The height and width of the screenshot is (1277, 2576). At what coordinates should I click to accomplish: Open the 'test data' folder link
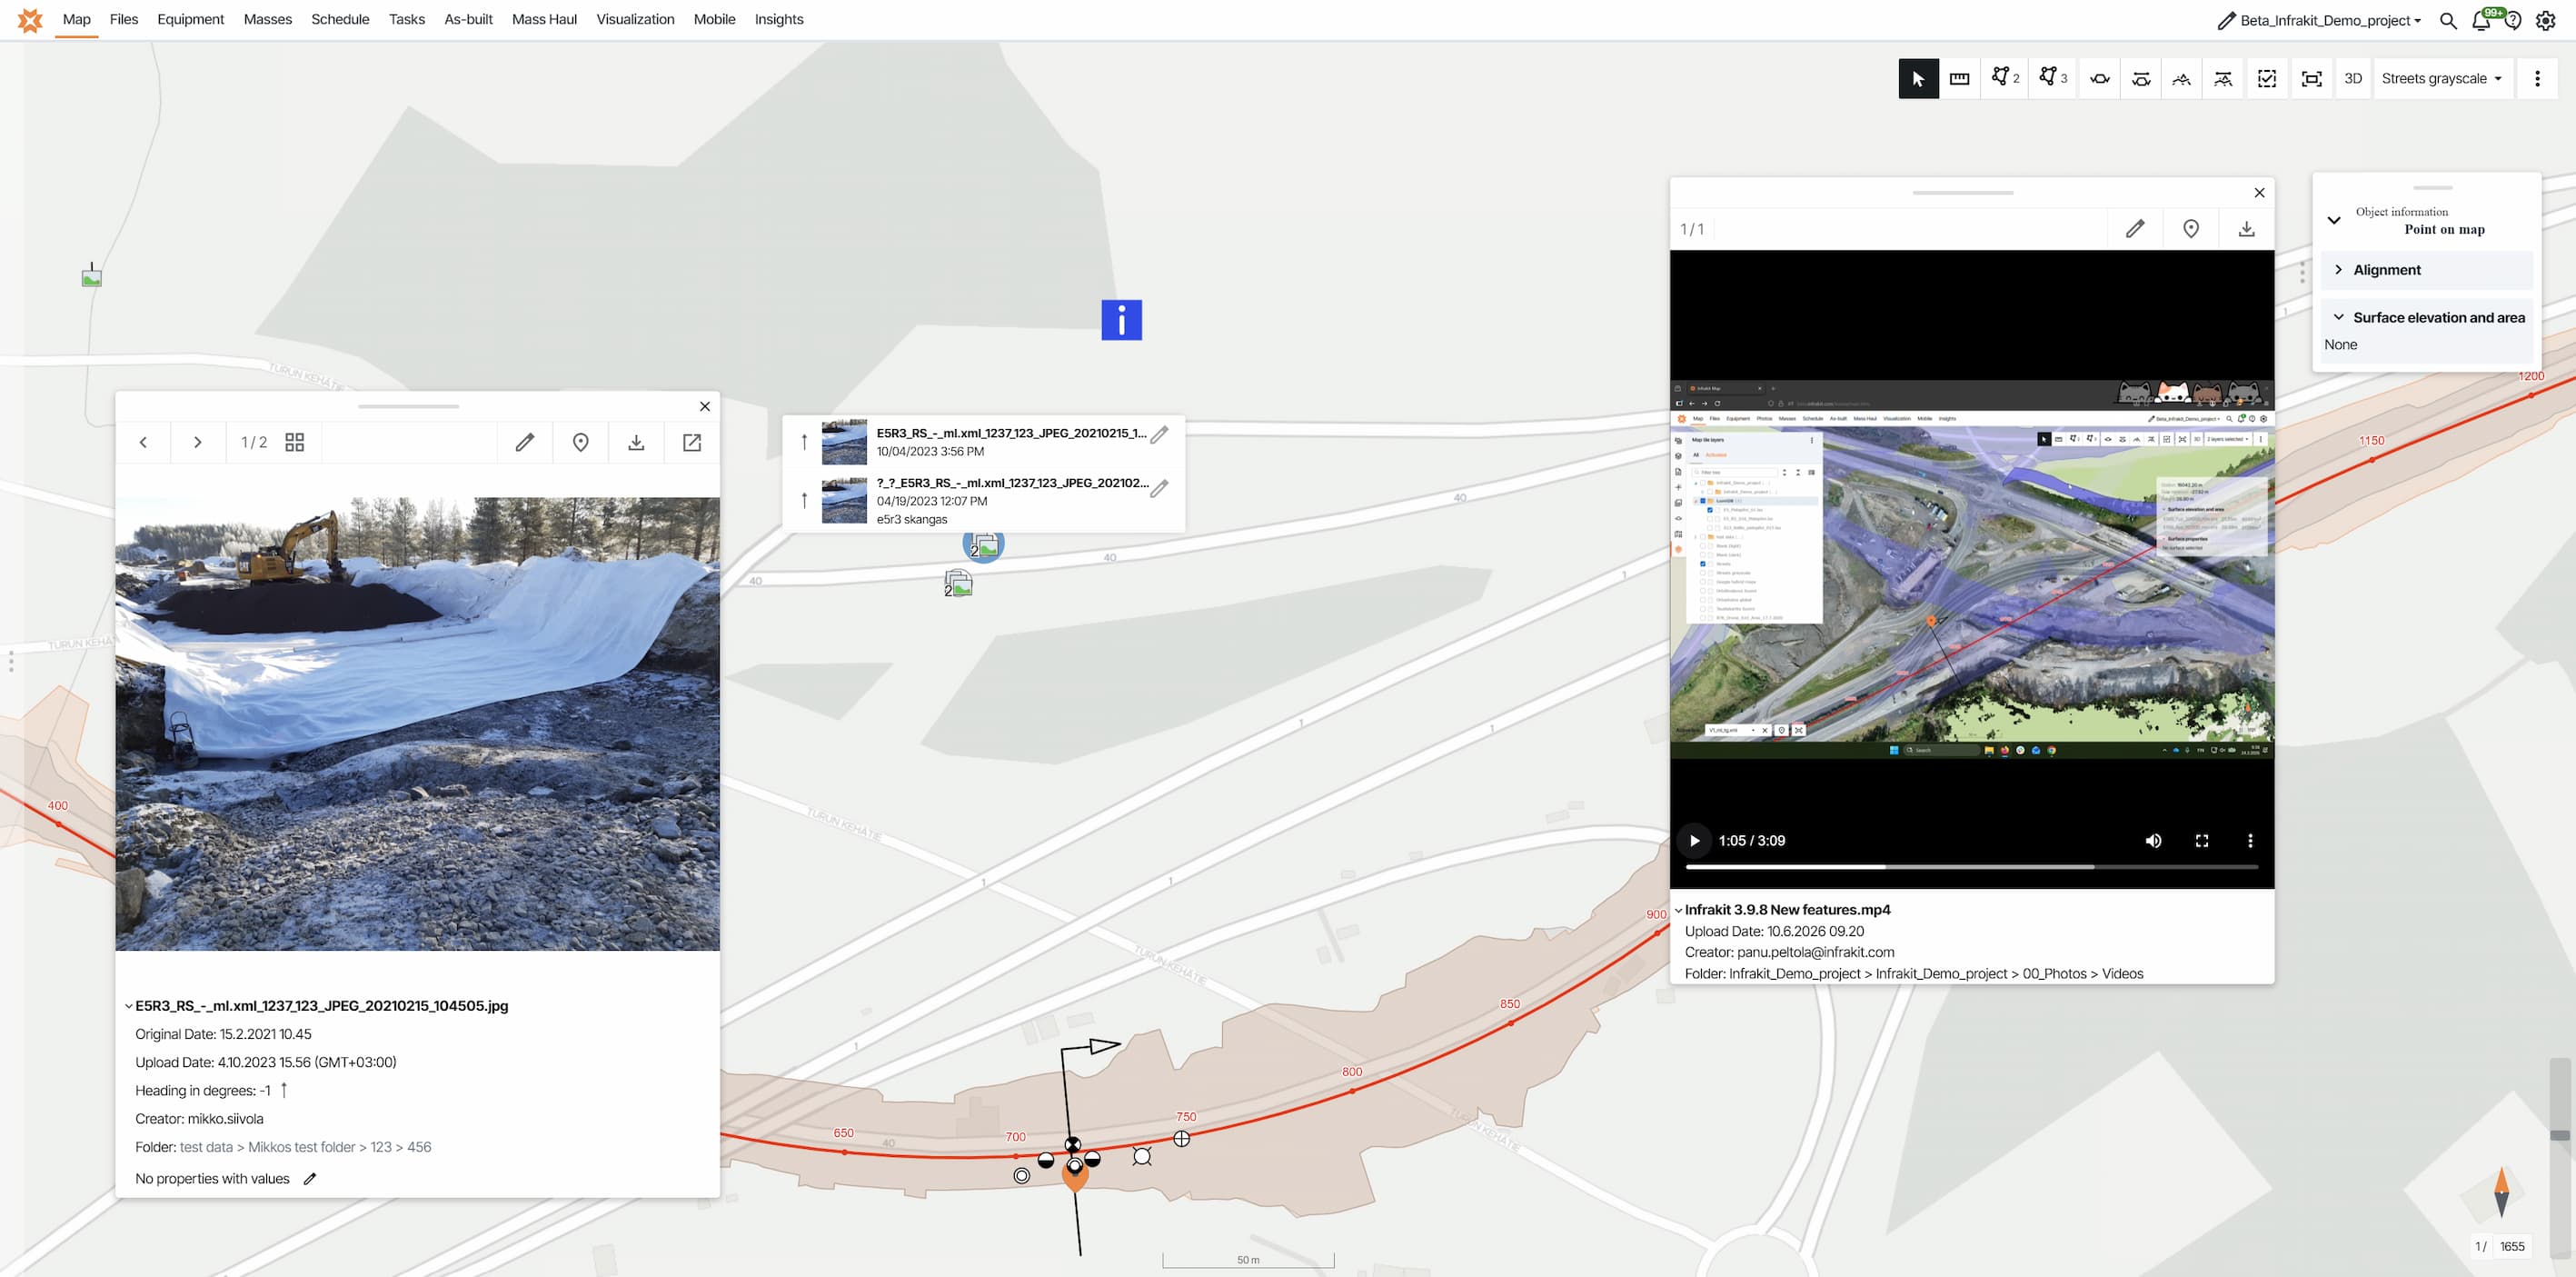(206, 1147)
